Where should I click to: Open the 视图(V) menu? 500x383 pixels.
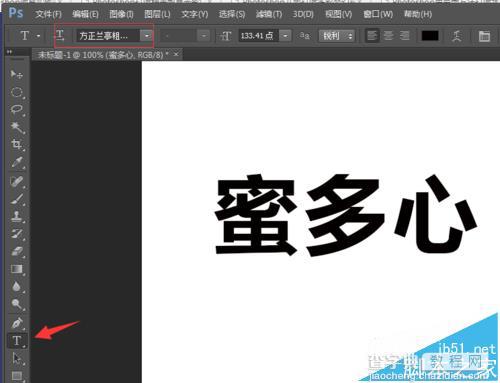coord(338,14)
